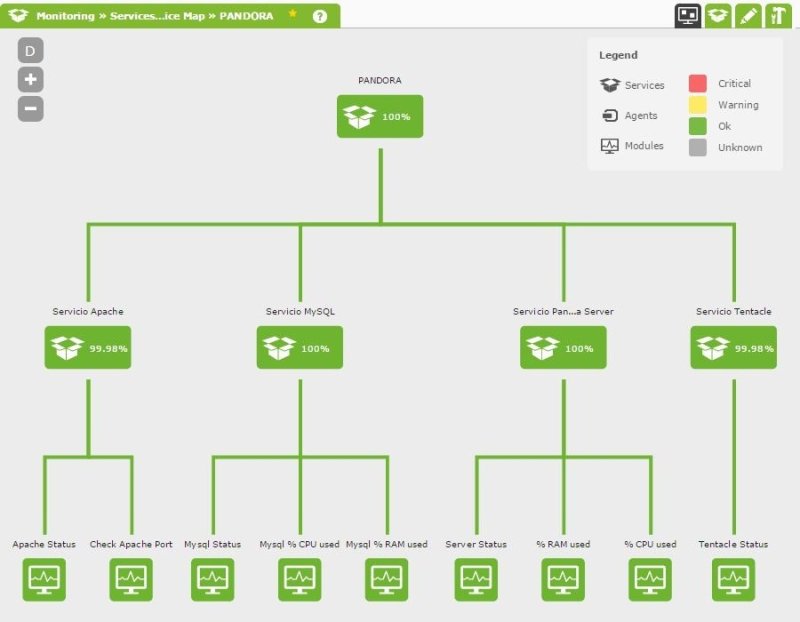Viewport: 800px width, 622px height.
Task: Click the Check Apache Port module icon
Action: pos(131,580)
